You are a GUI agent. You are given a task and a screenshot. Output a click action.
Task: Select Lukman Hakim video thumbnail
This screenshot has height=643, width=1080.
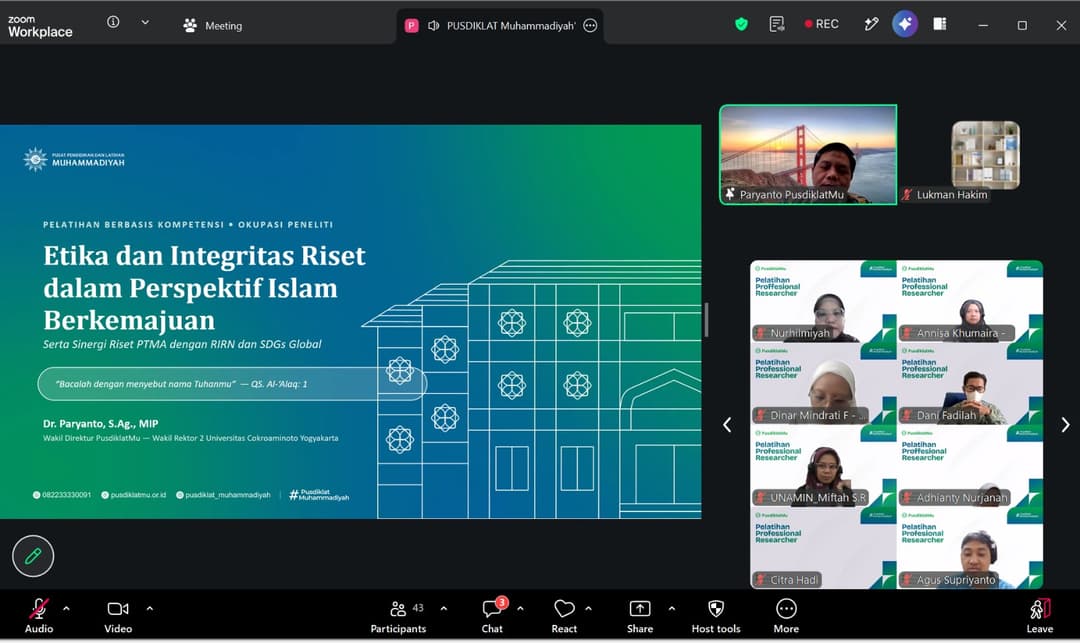tap(986, 156)
